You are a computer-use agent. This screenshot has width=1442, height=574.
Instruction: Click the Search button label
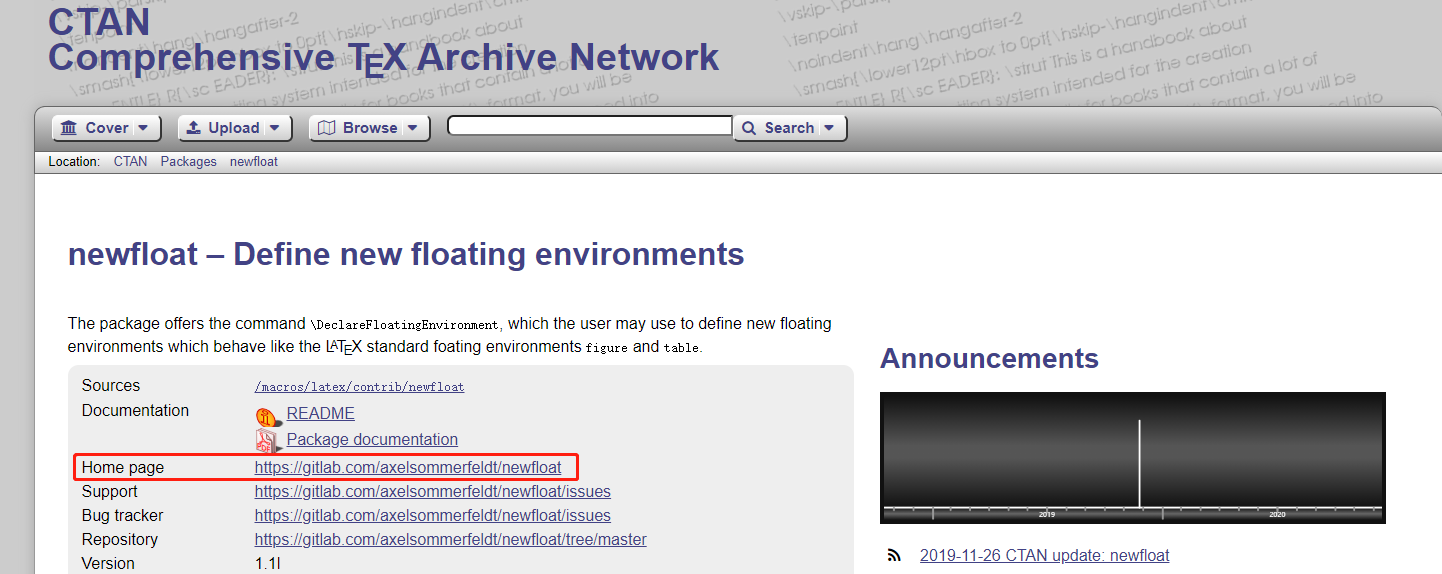[789, 128]
